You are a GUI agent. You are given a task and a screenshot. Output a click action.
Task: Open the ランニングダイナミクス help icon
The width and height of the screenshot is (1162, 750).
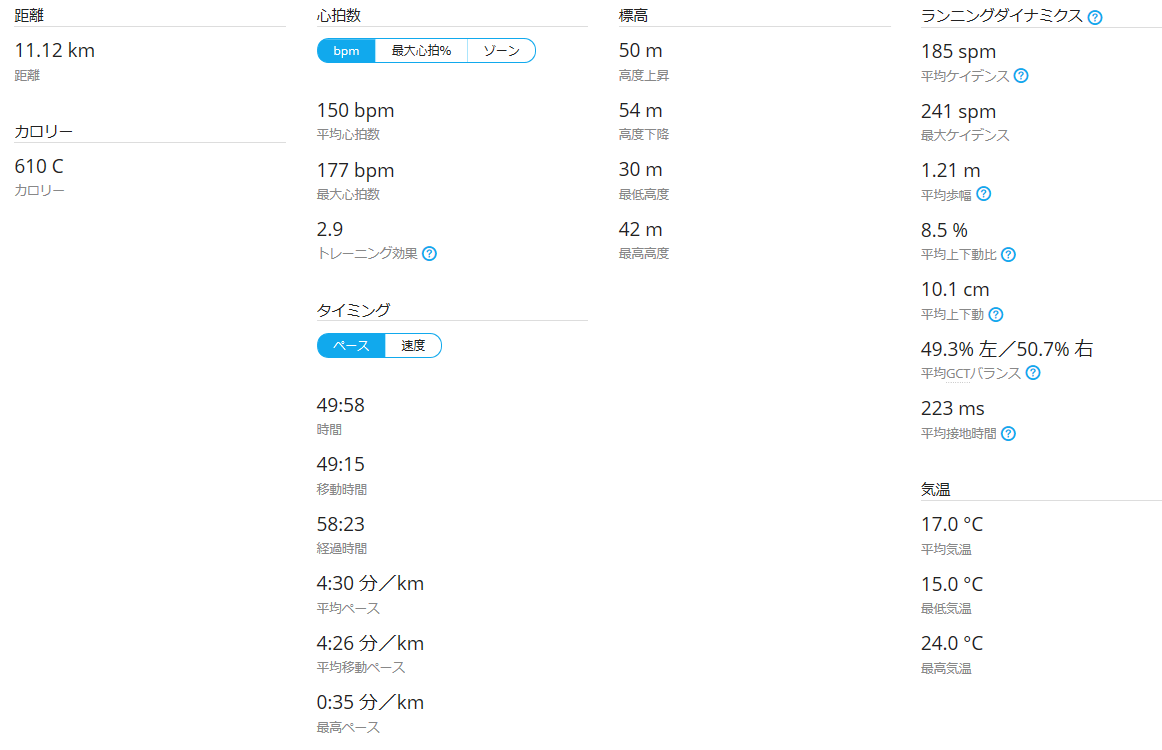click(1094, 17)
